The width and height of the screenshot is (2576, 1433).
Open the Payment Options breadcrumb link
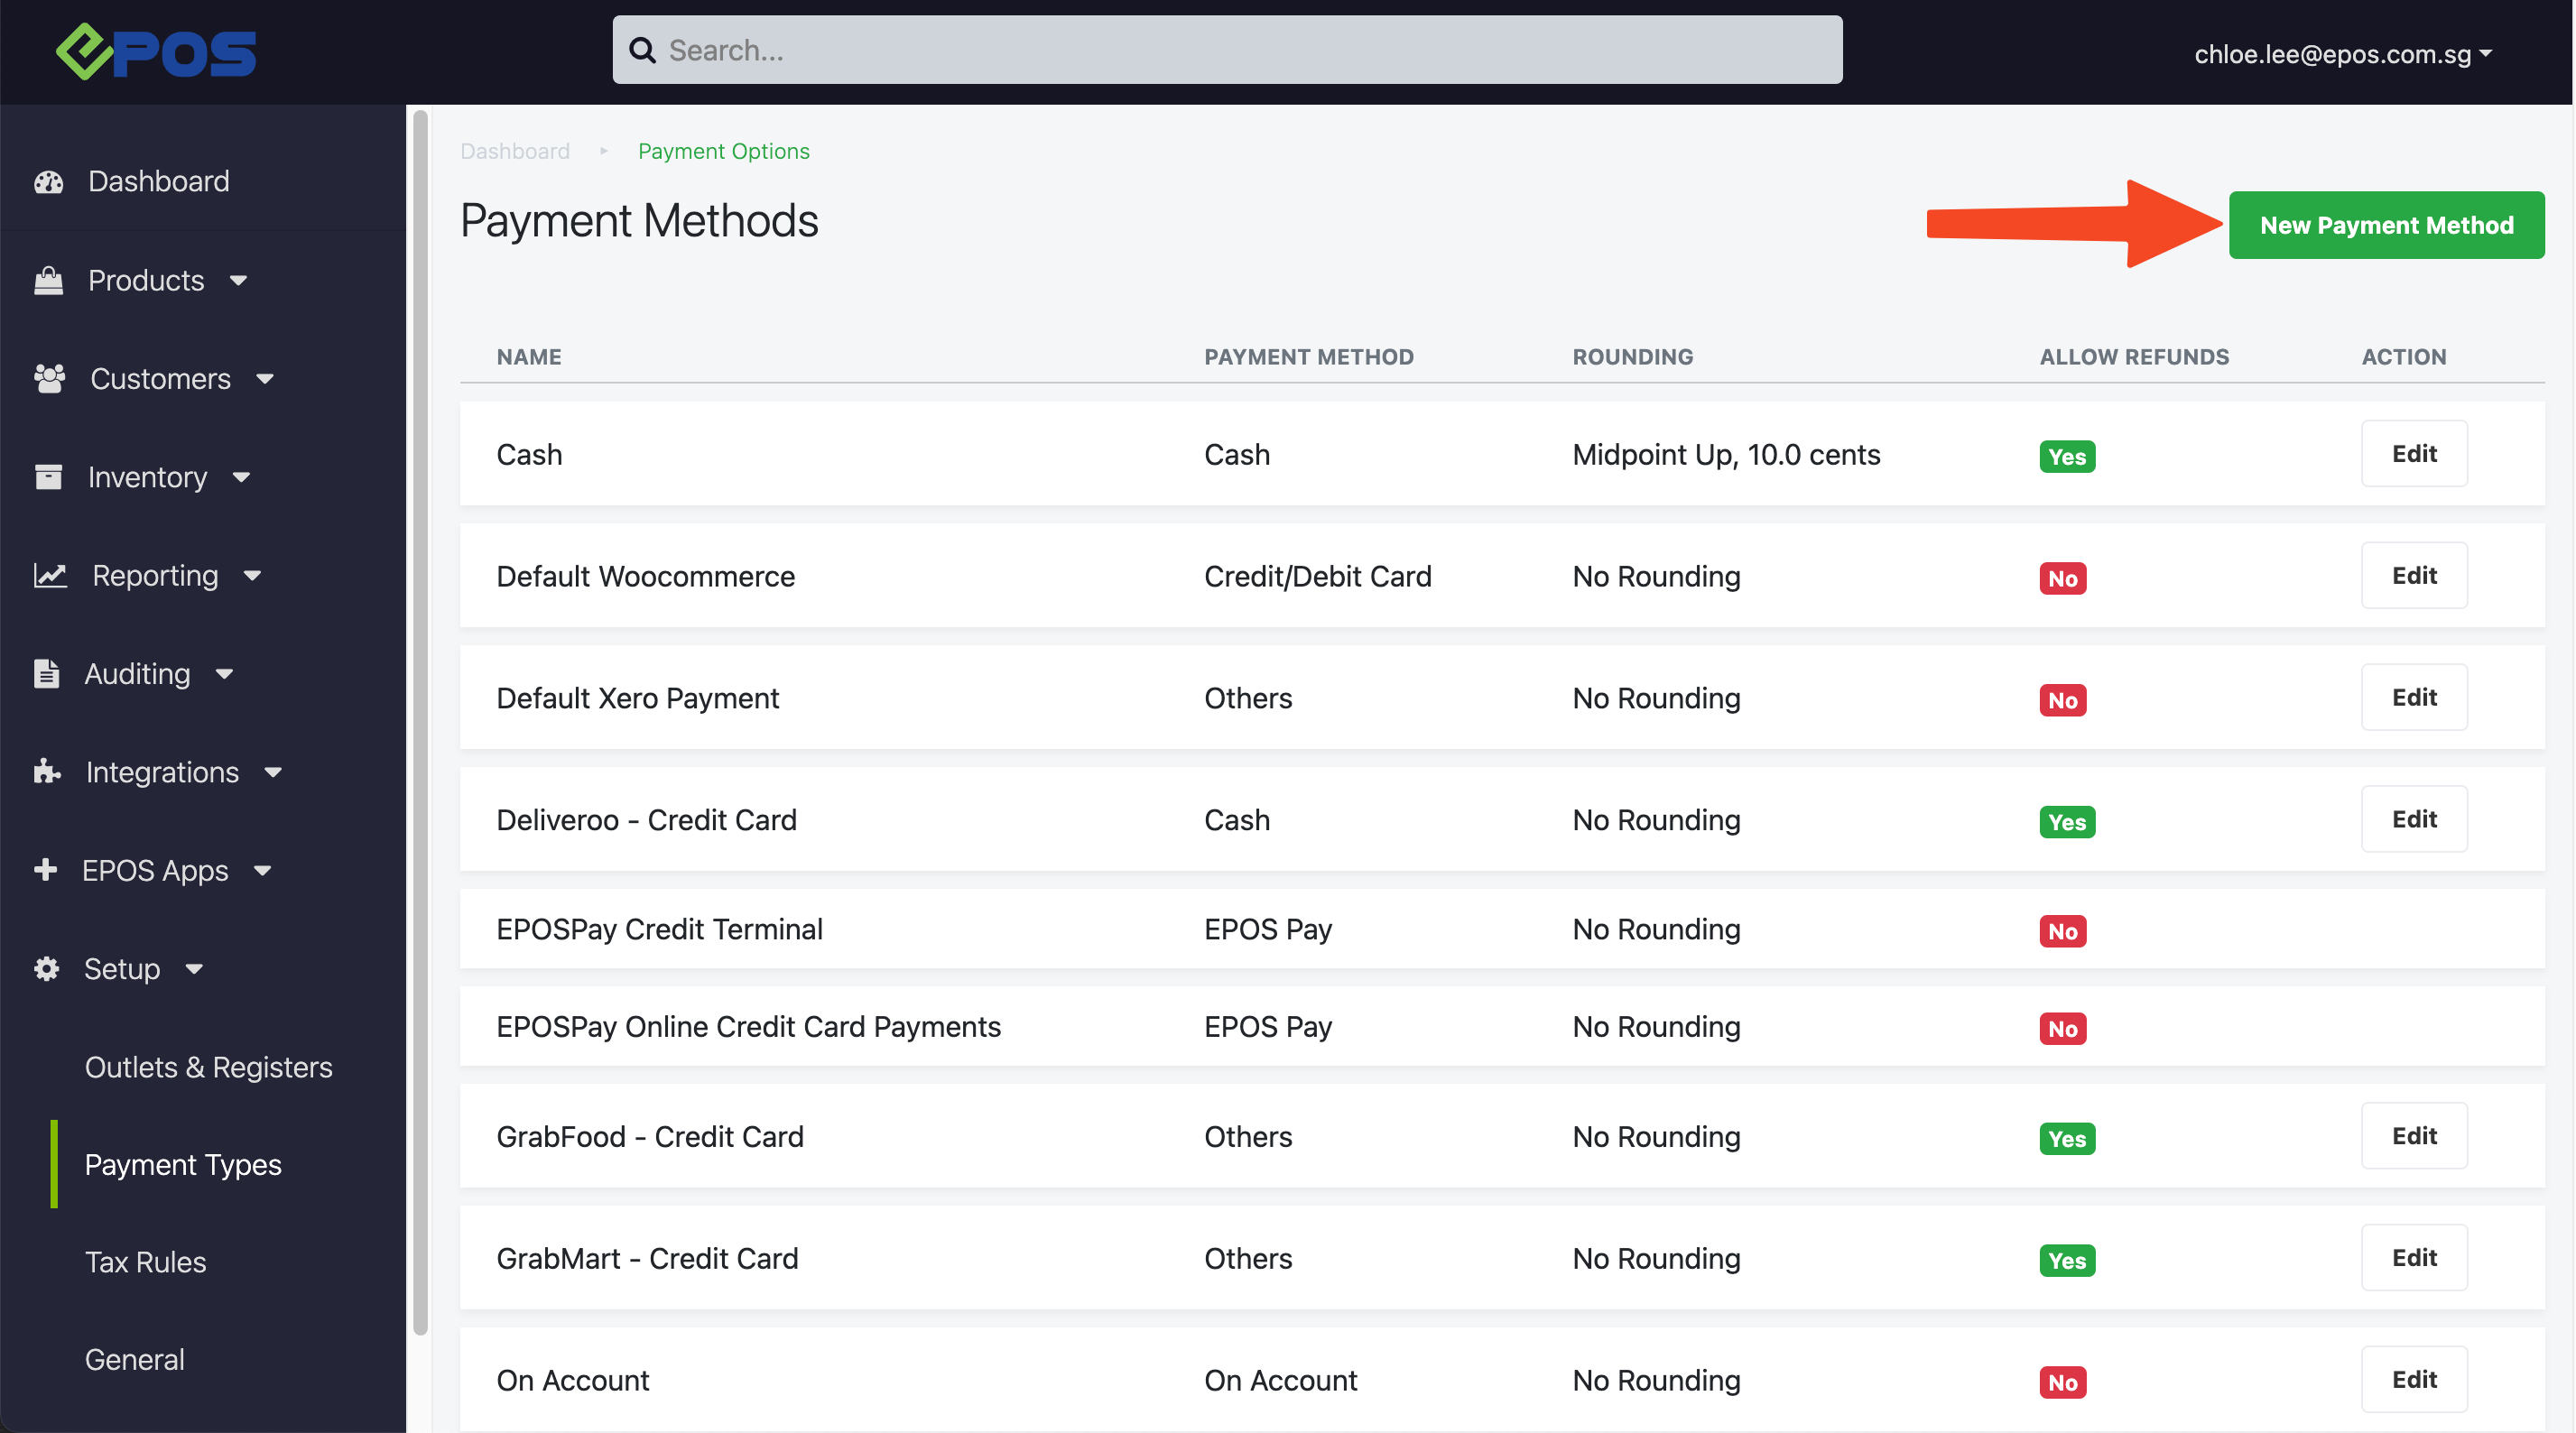723,151
